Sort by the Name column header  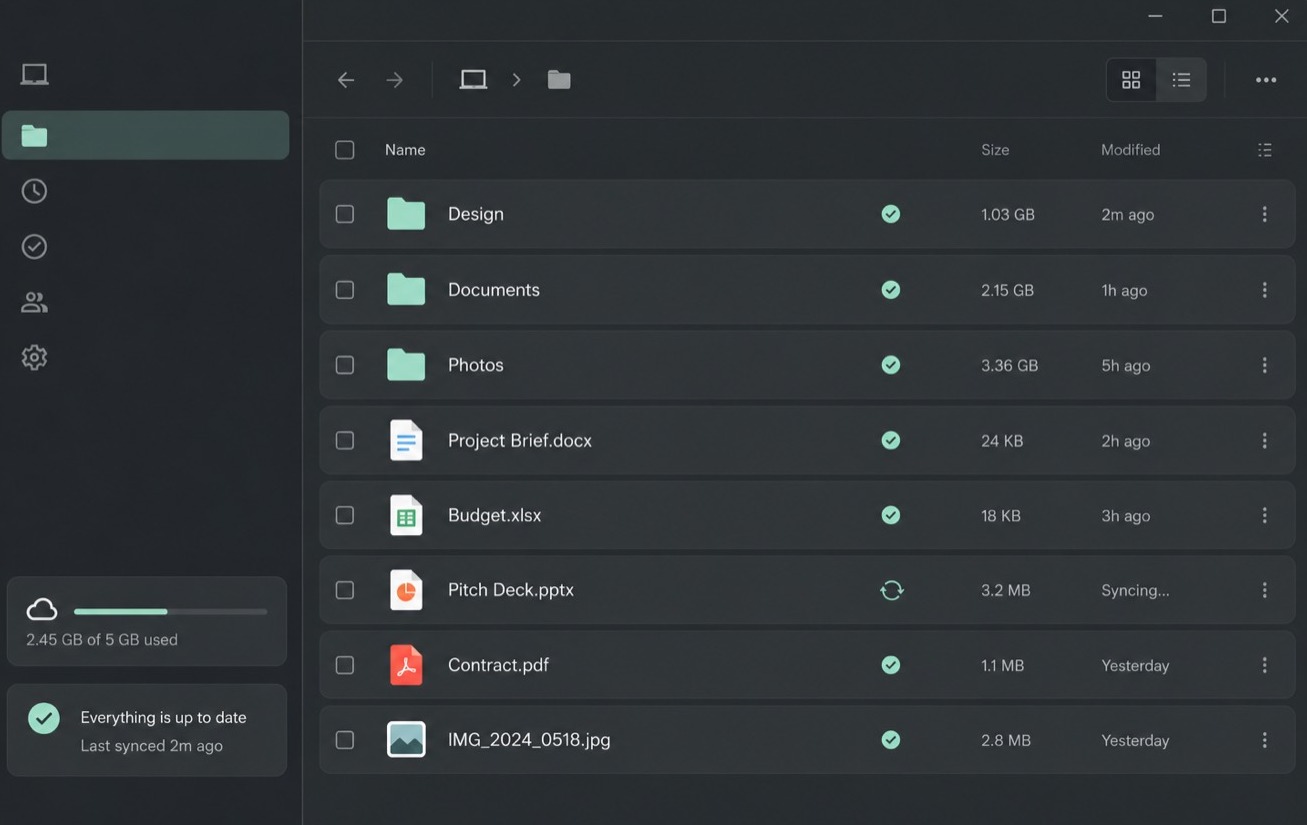[x=405, y=150]
